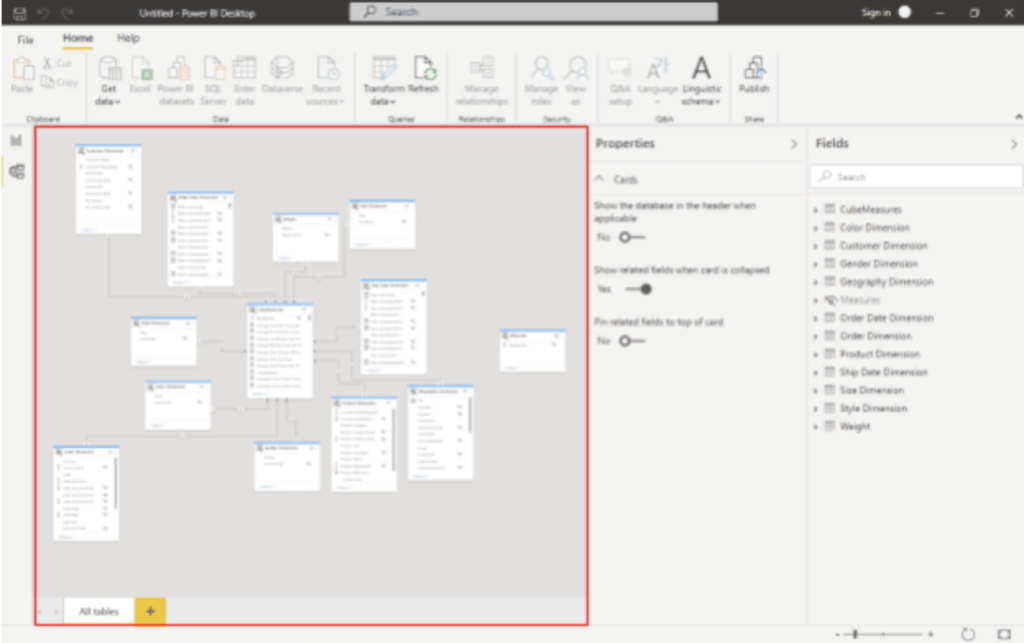
Task: Click the title bar Search box
Action: [534, 12]
